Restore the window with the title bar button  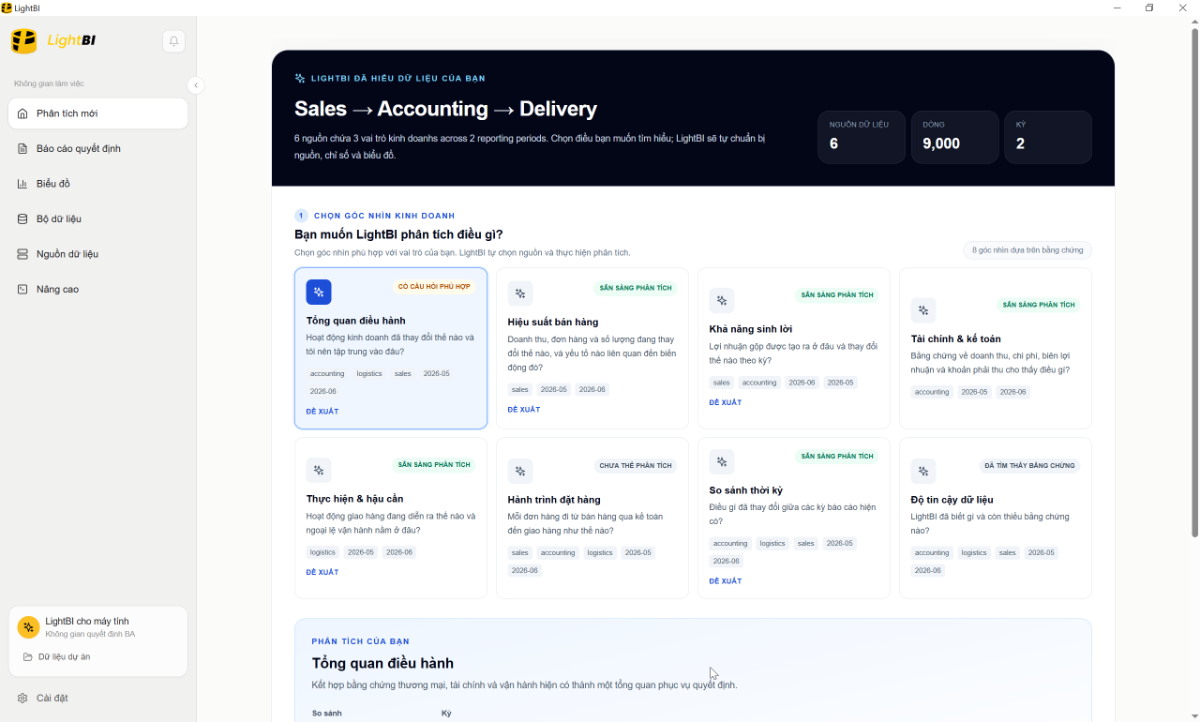tap(1149, 8)
